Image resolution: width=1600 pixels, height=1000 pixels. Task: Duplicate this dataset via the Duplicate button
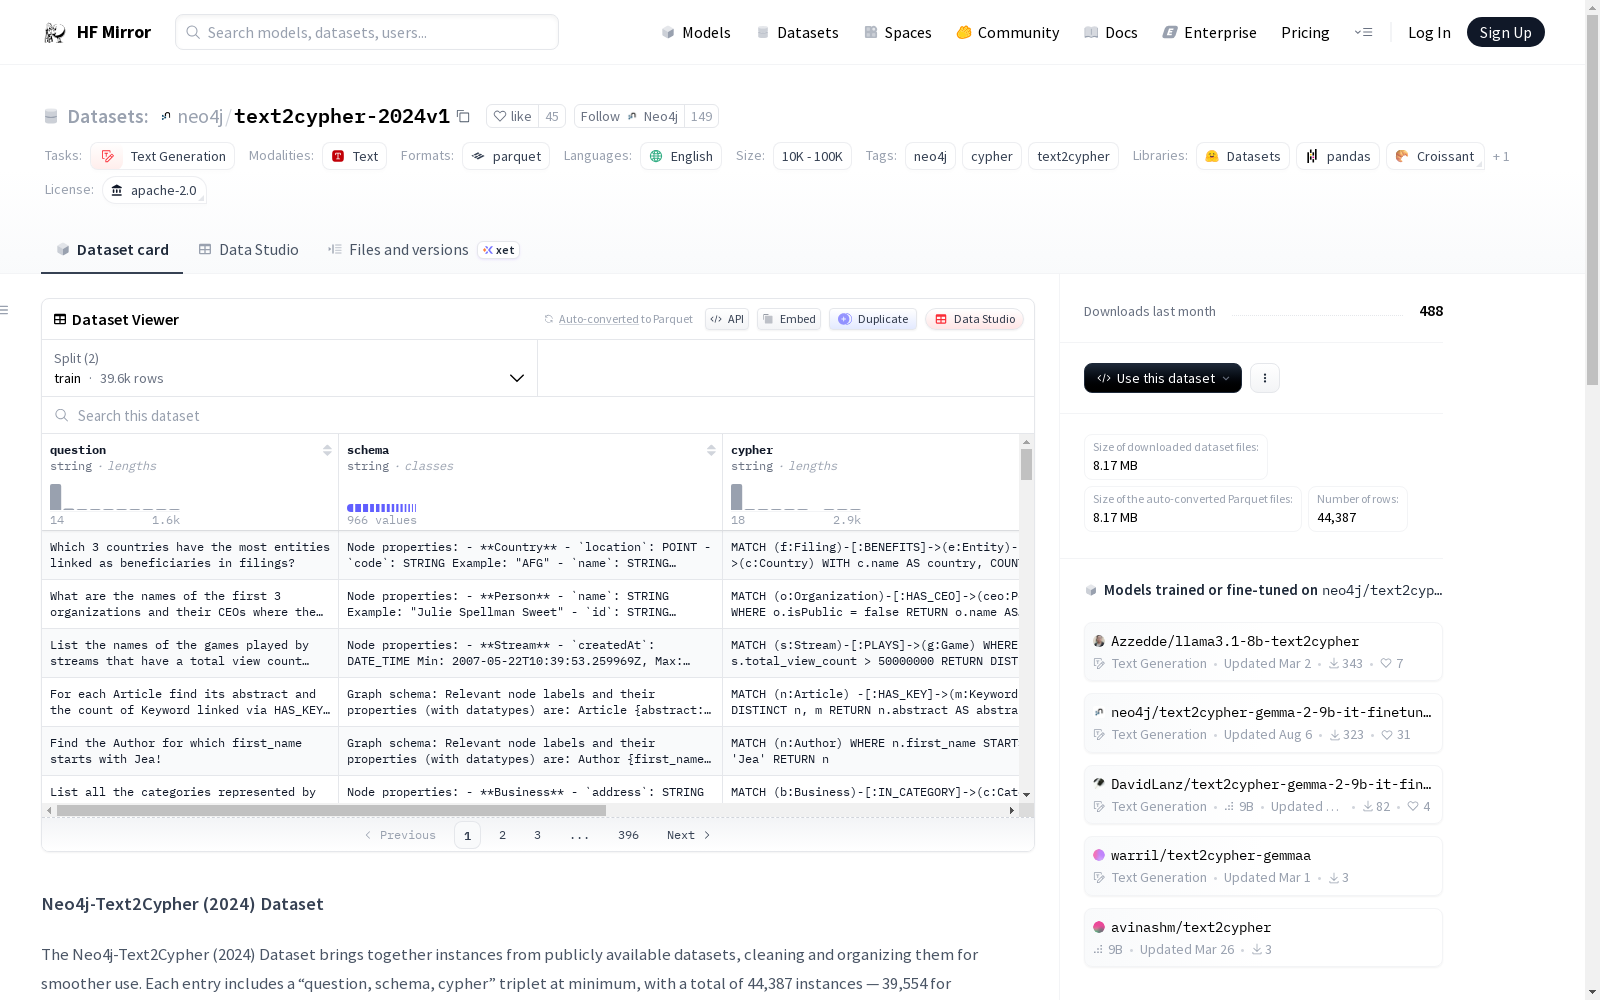(873, 319)
